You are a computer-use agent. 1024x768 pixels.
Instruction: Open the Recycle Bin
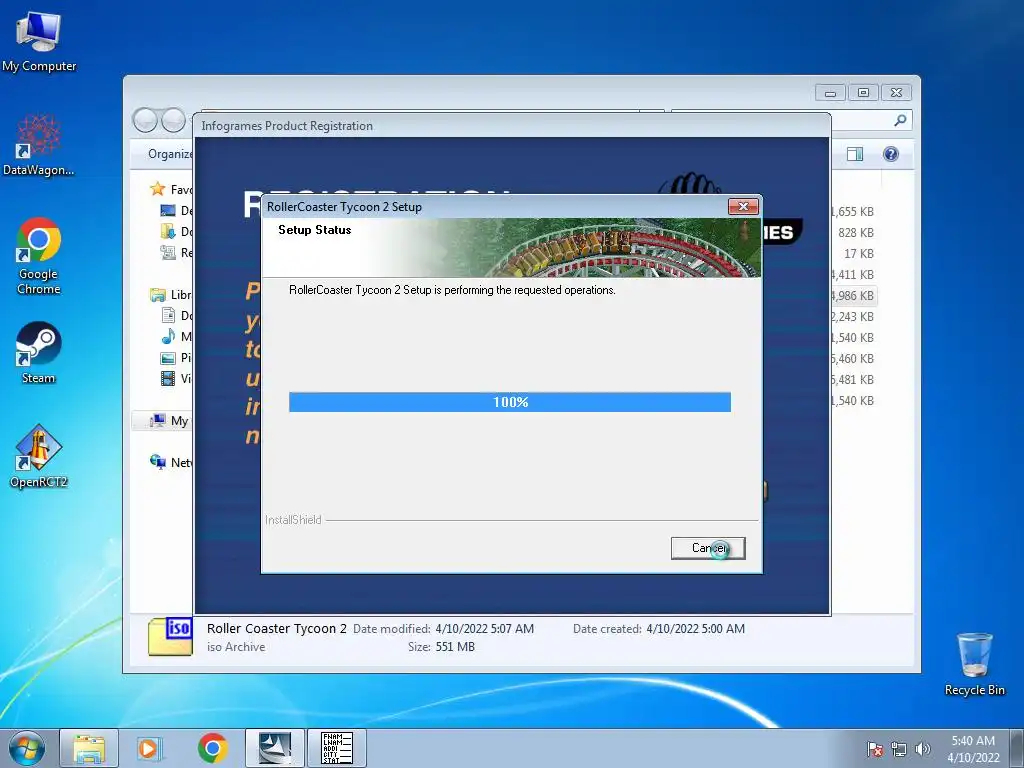(974, 664)
